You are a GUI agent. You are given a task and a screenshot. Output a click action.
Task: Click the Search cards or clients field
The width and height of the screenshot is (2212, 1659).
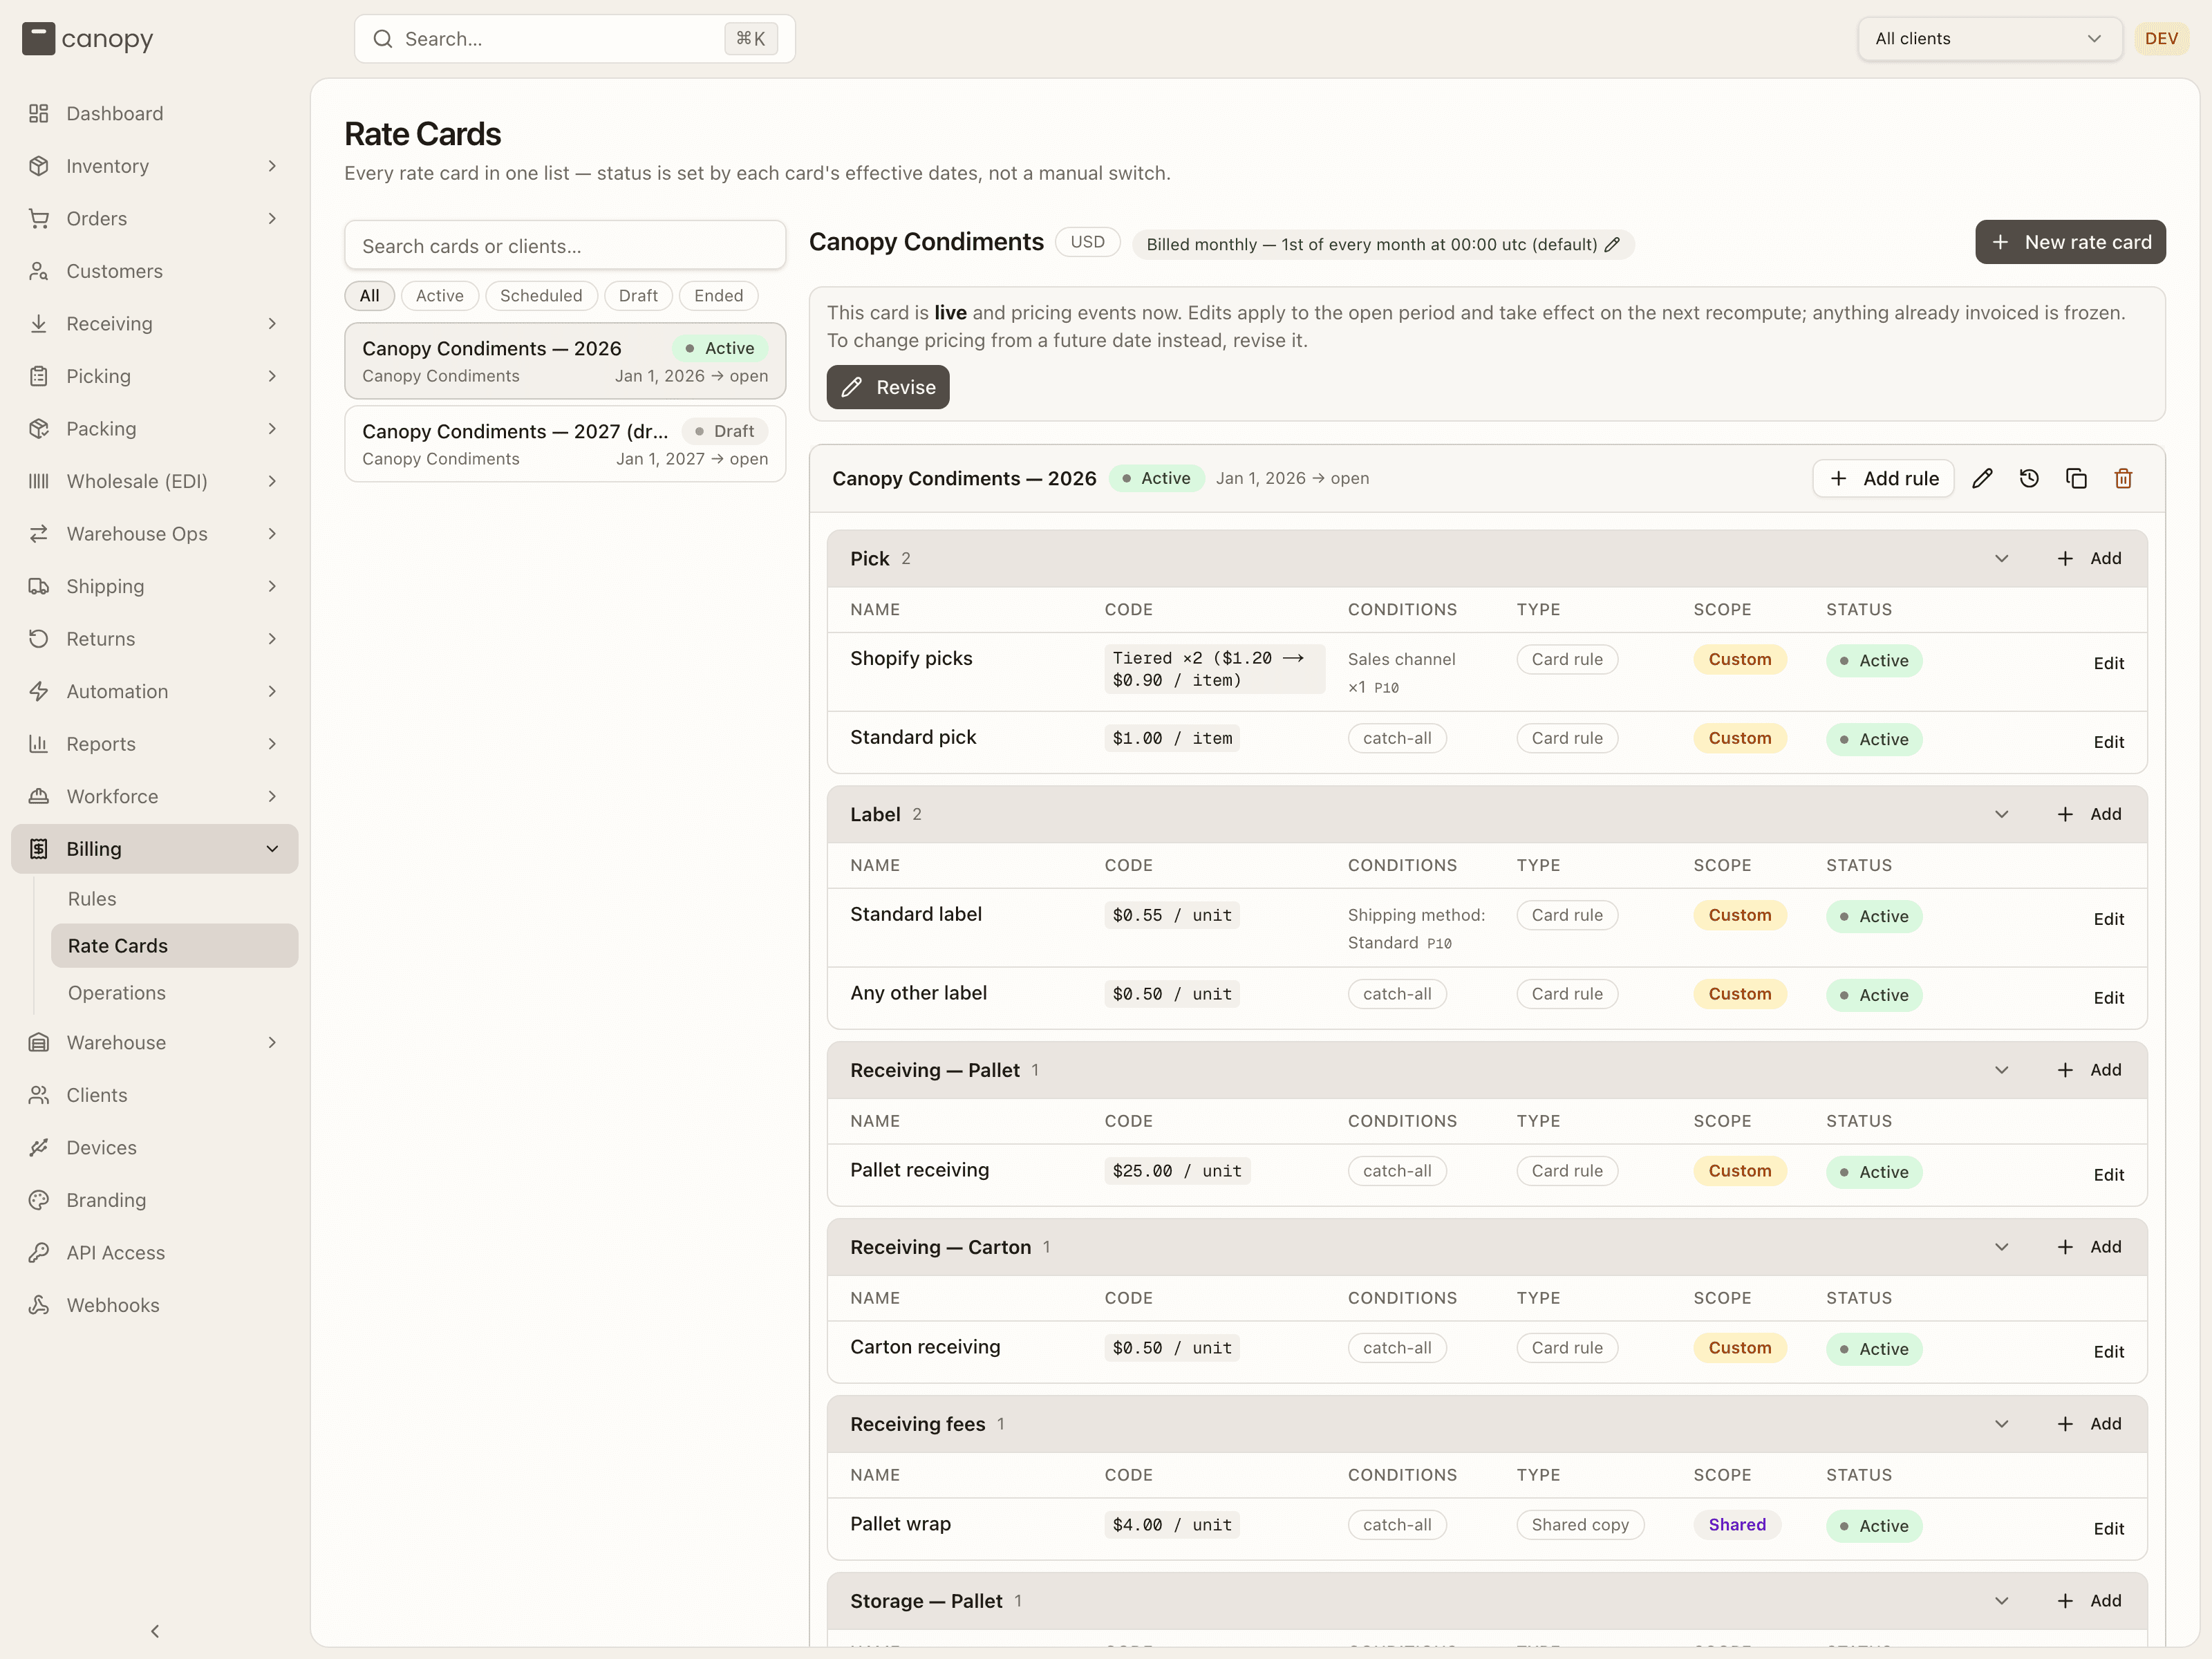click(565, 246)
